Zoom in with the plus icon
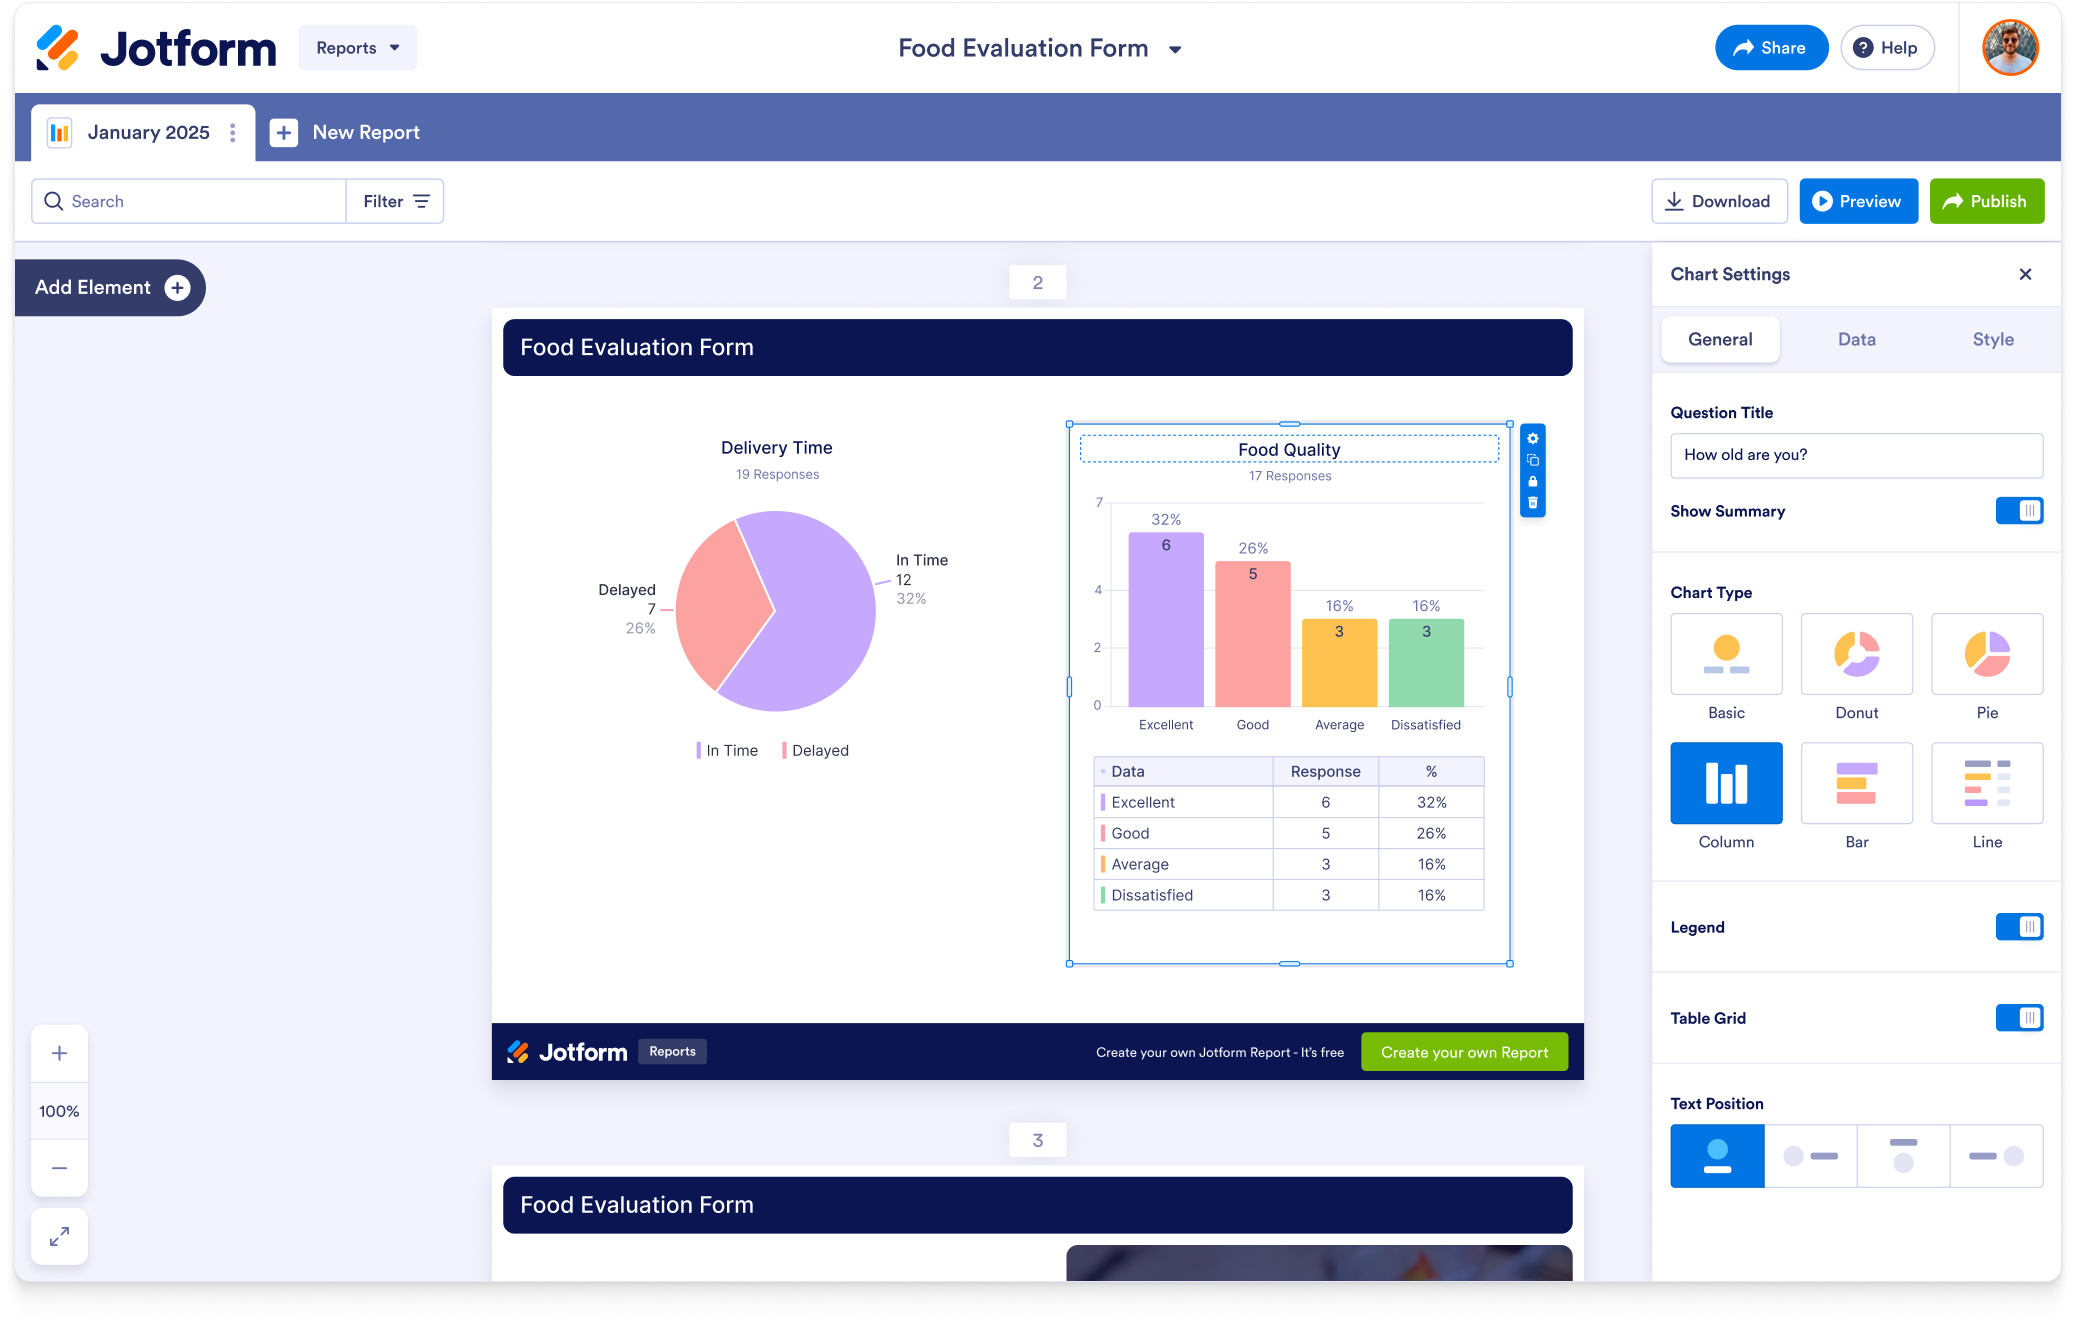This screenshot has width=2076, height=1330. pos(59,1053)
